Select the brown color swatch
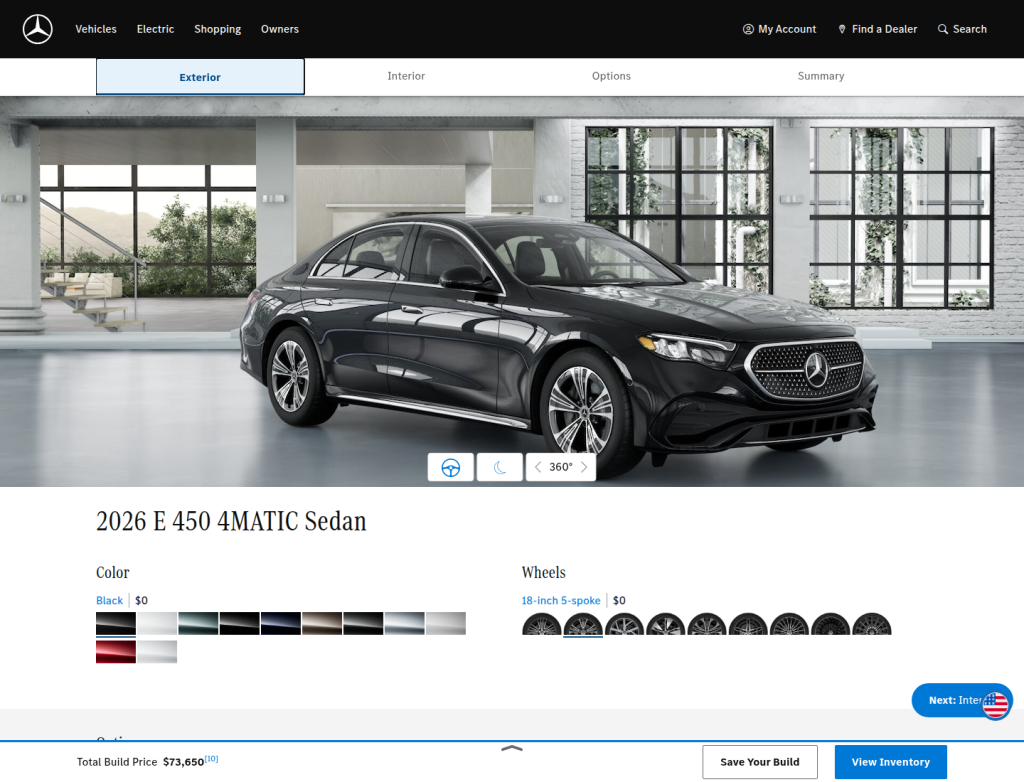Viewport: 1024px width, 782px height. coord(322,623)
